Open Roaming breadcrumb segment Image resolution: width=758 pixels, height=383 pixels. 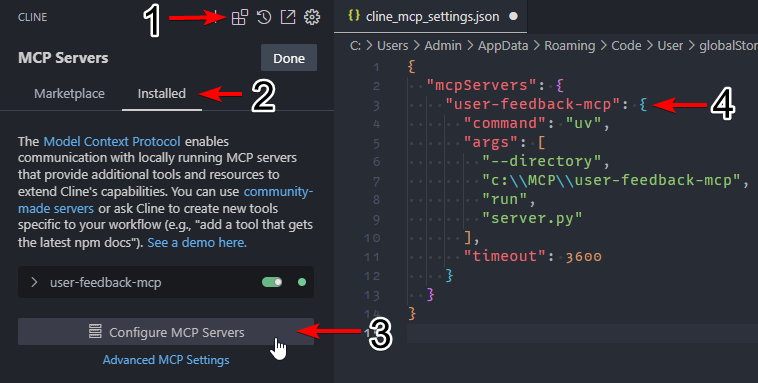pos(569,45)
